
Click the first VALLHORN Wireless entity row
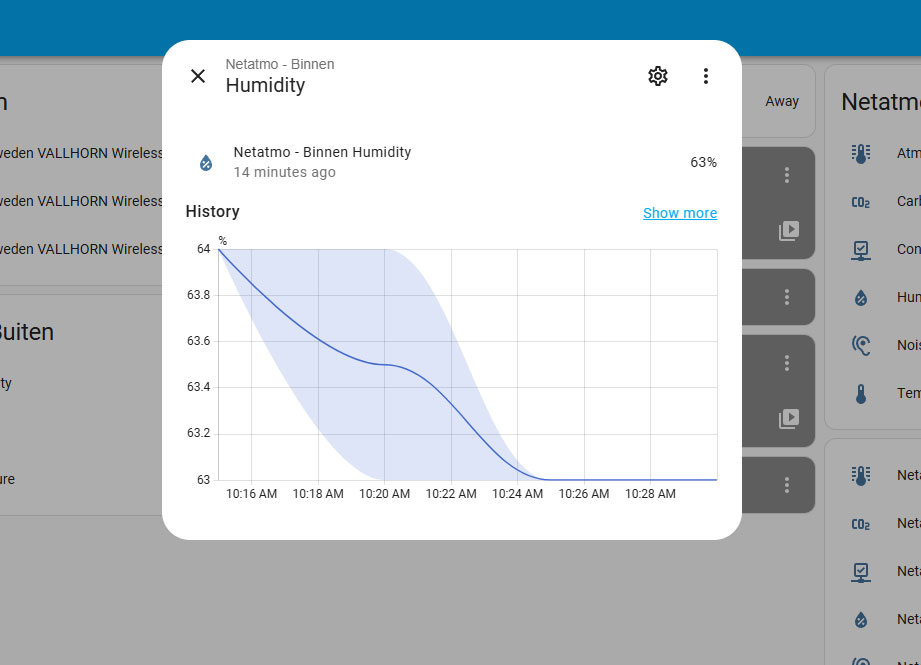click(x=81, y=153)
